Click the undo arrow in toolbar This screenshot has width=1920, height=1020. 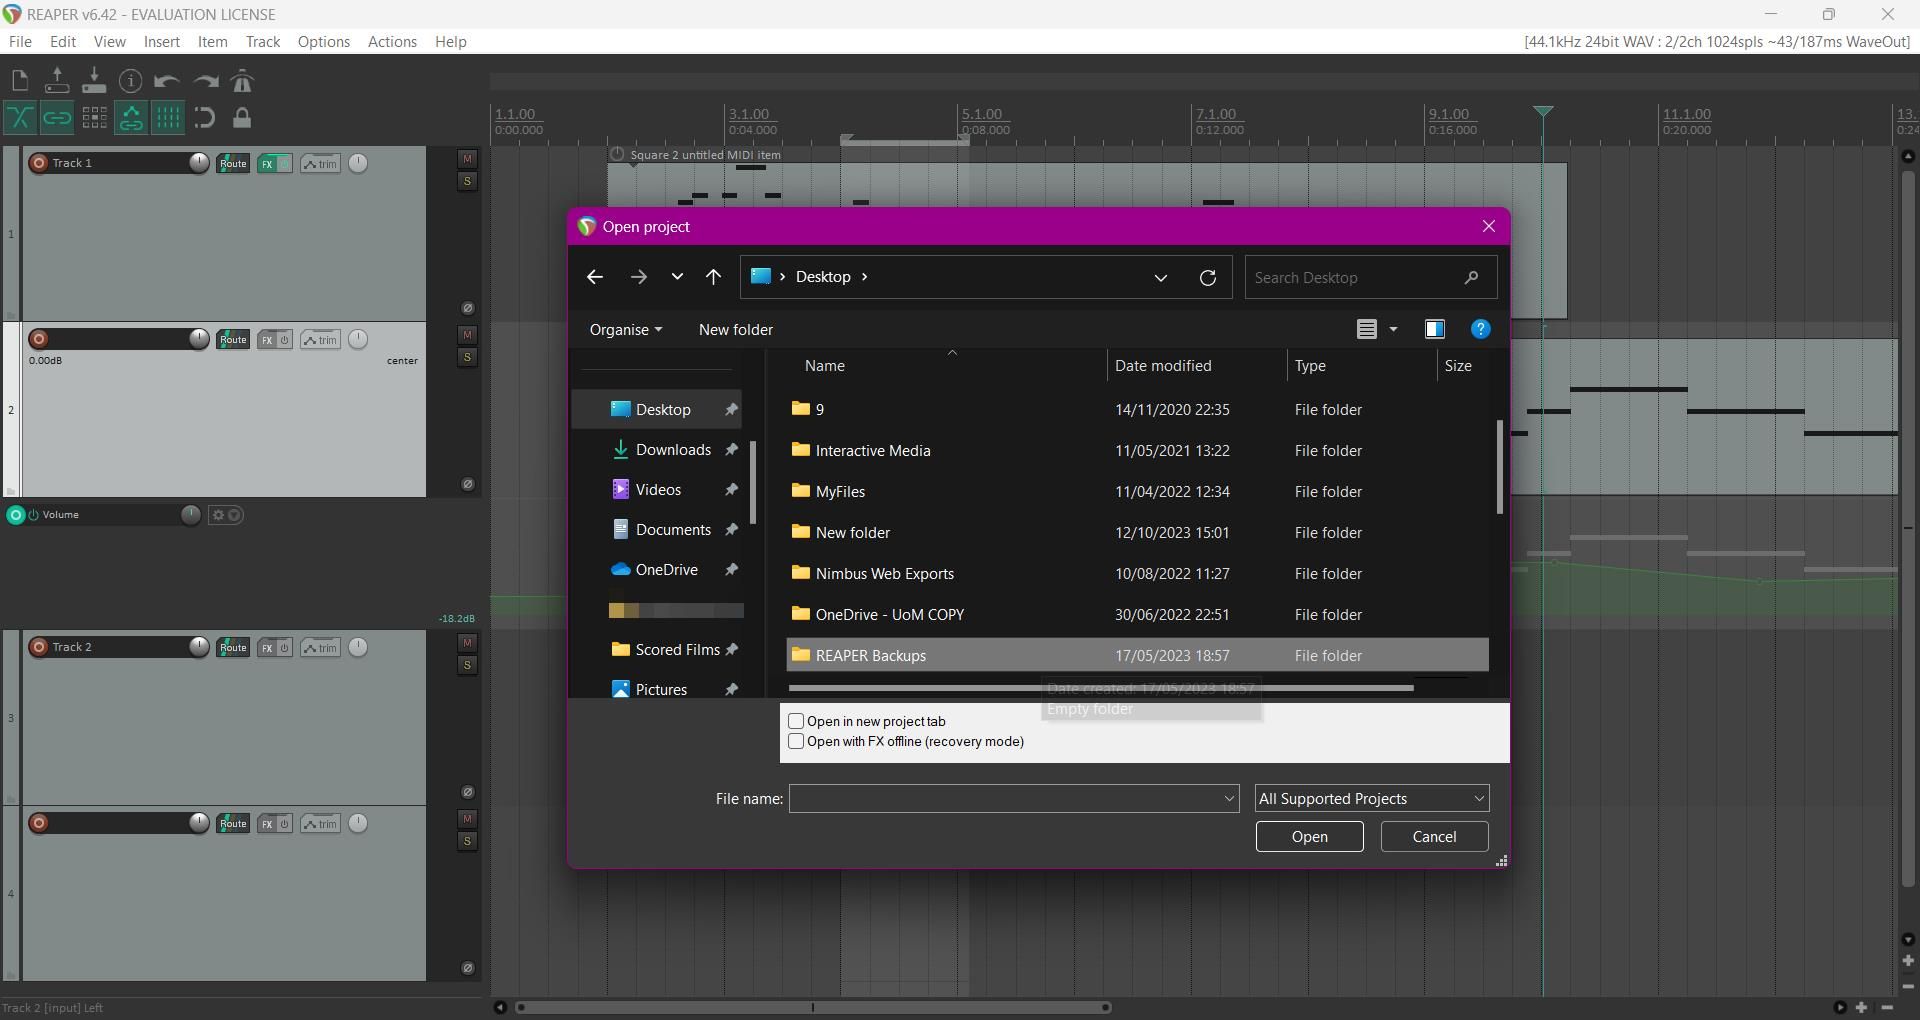[167, 81]
